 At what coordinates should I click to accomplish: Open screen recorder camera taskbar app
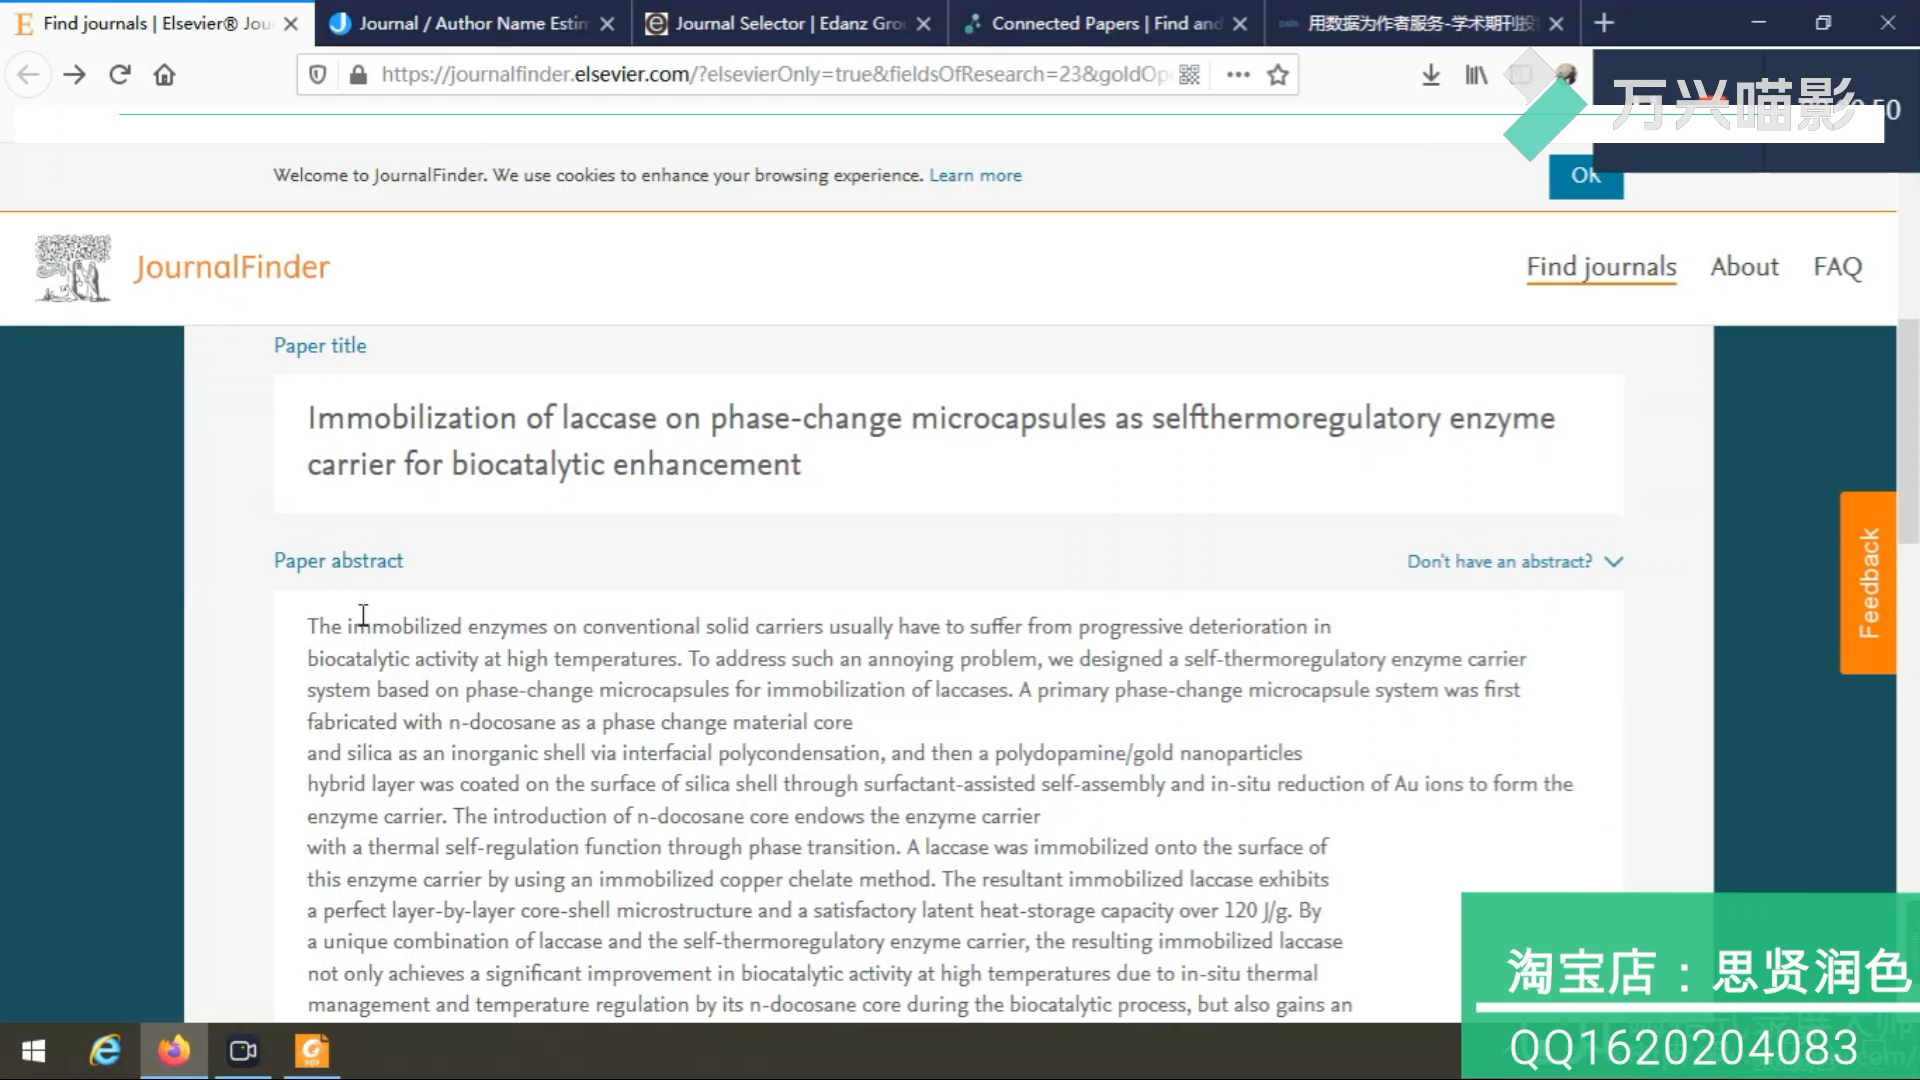pyautogui.click(x=243, y=1051)
